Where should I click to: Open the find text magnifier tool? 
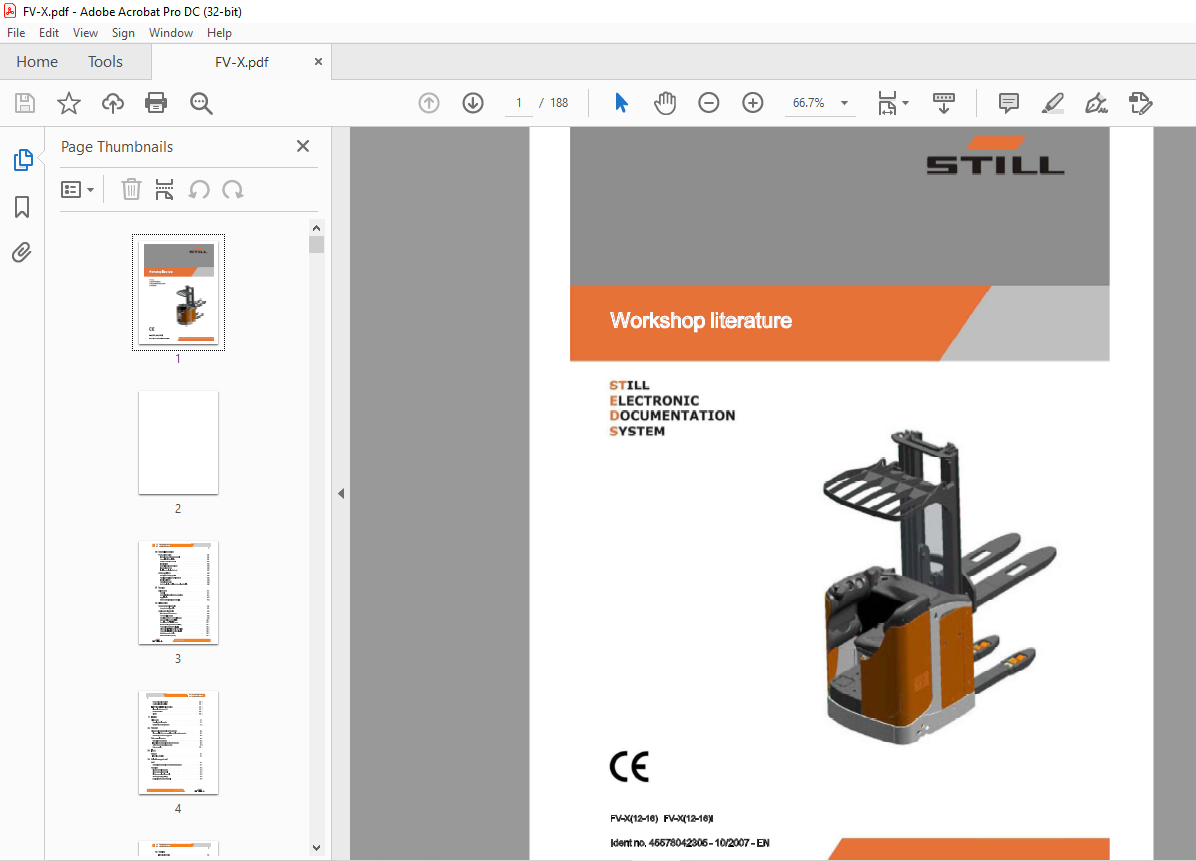tap(201, 103)
